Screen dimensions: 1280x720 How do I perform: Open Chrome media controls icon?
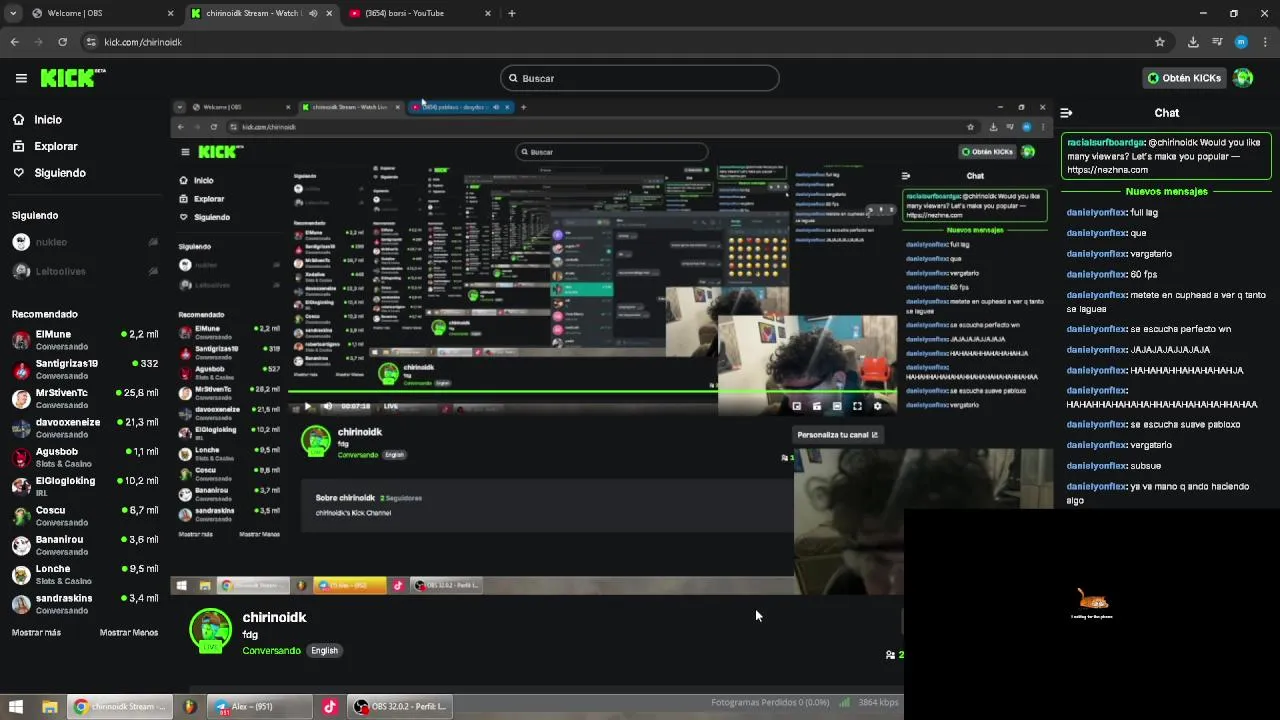point(1217,42)
